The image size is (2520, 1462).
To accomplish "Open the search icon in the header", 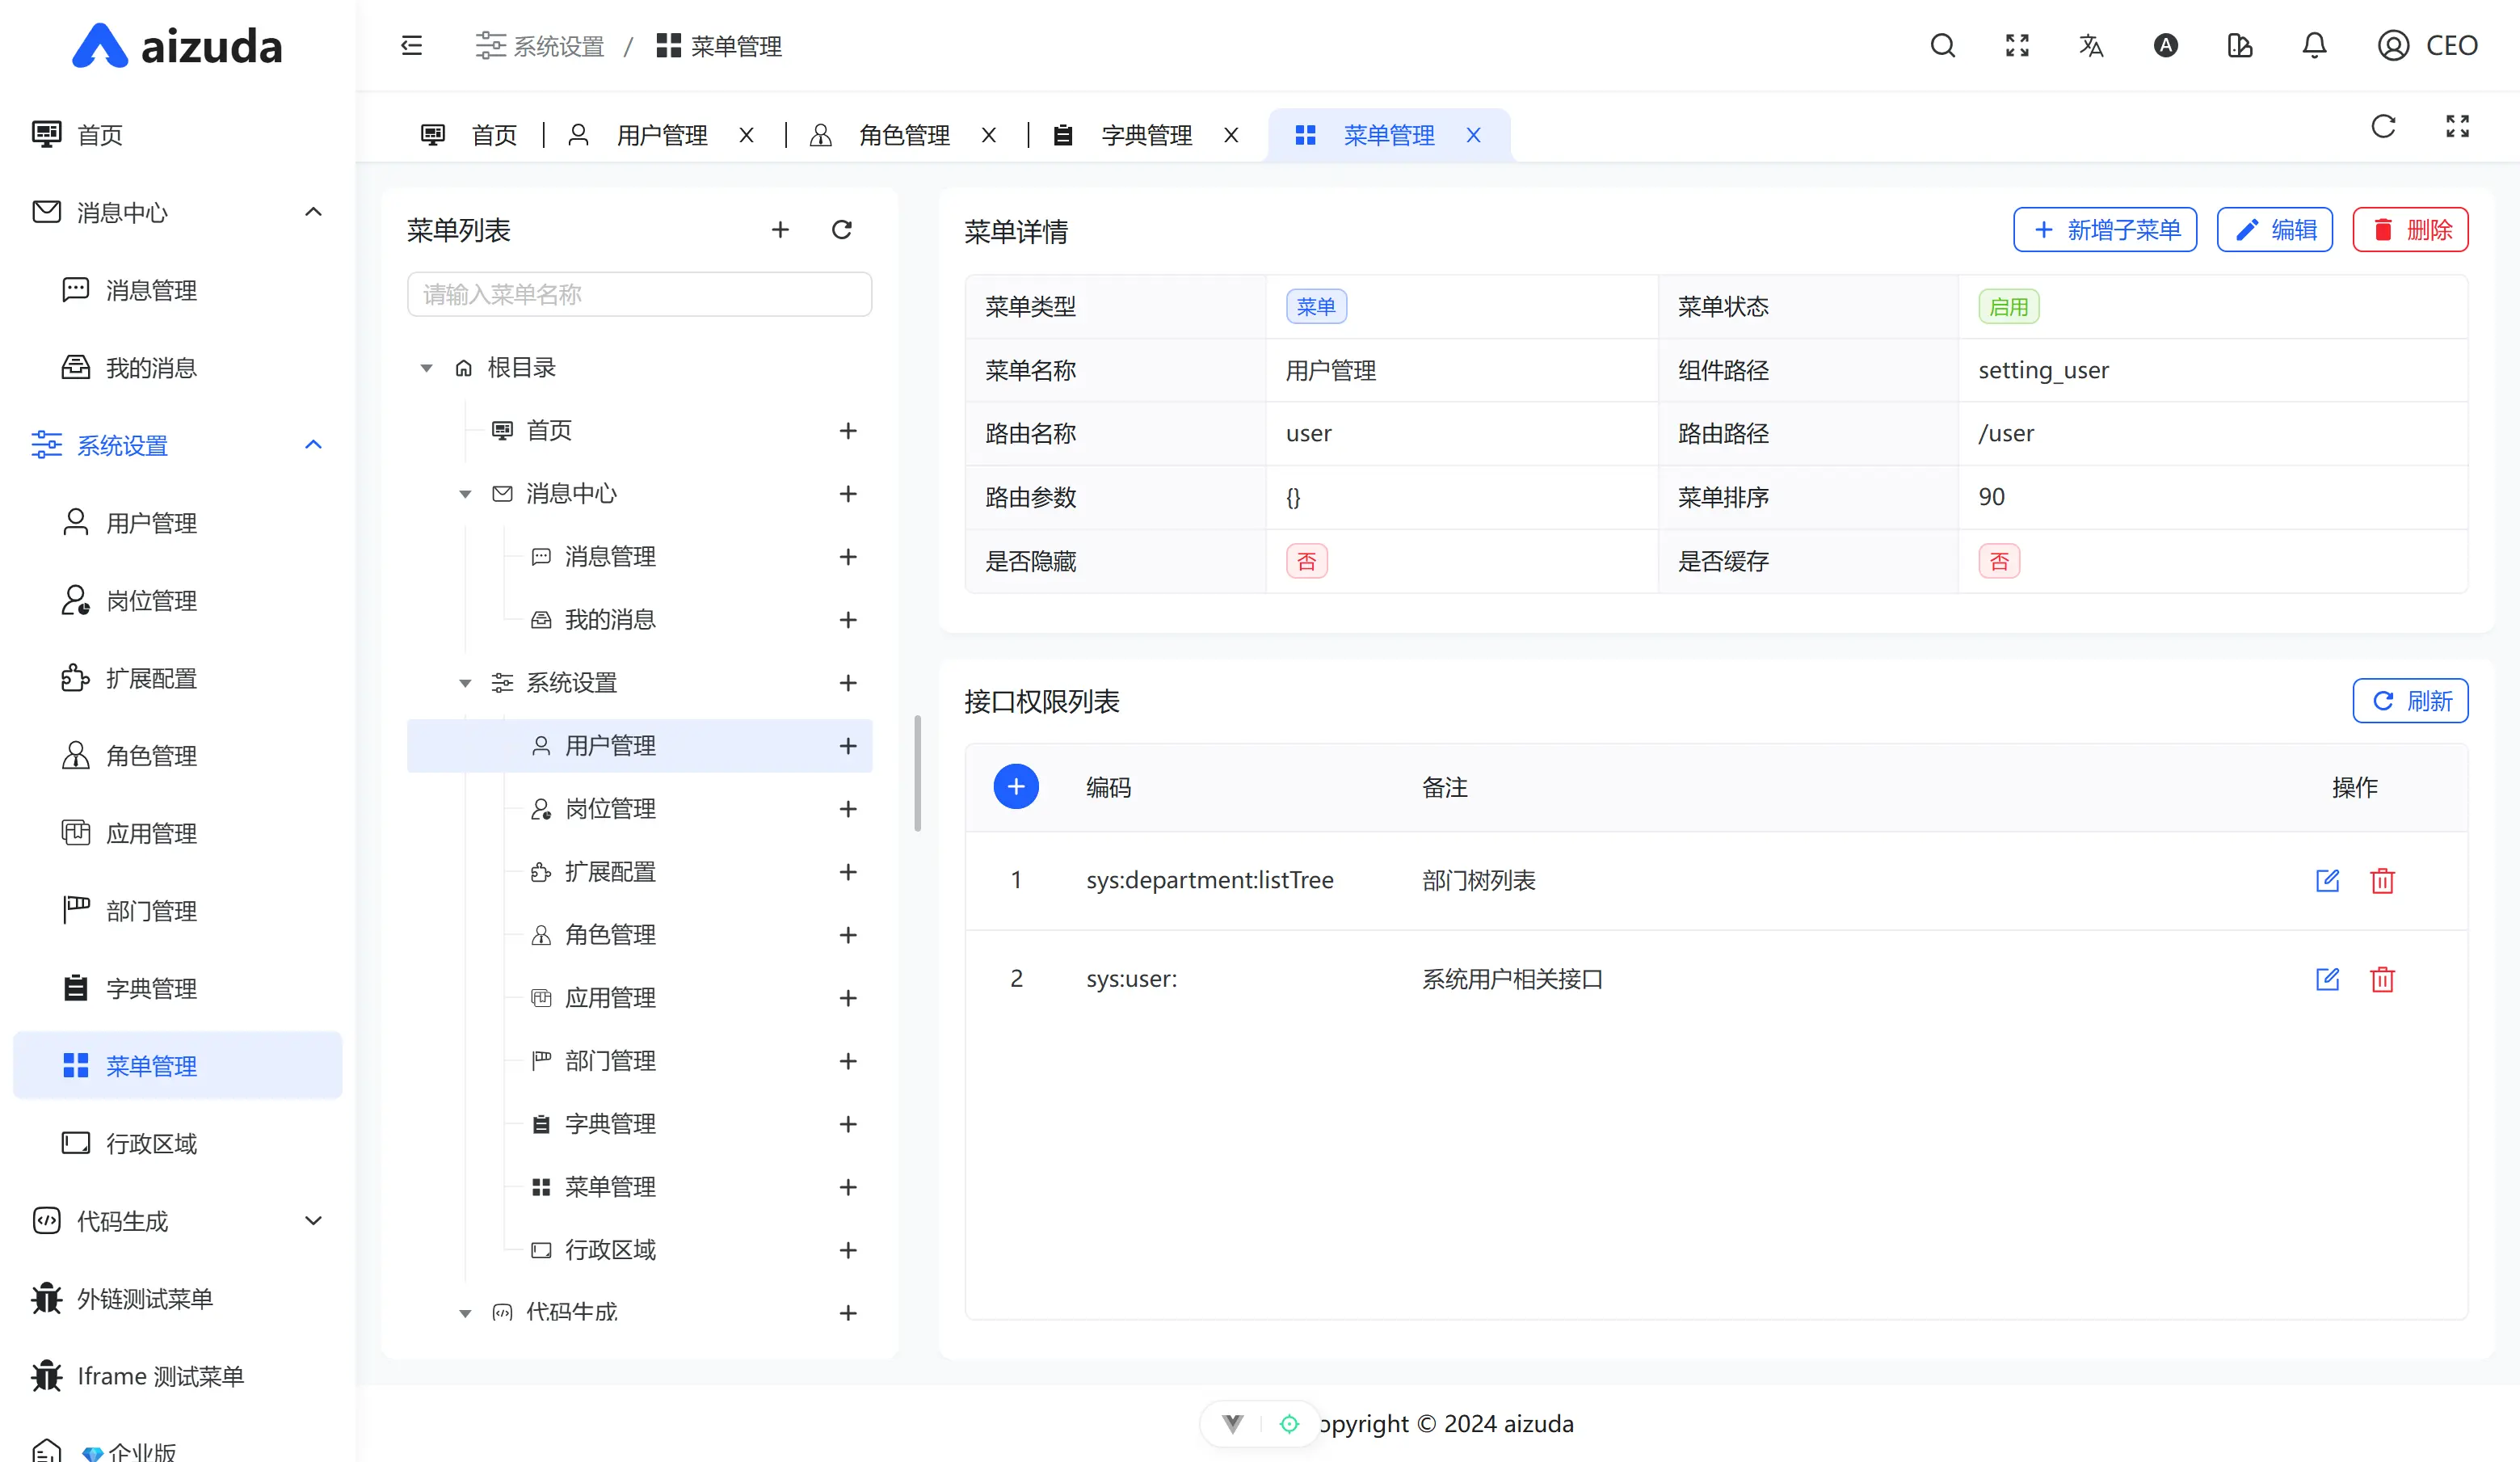I will coord(1942,46).
